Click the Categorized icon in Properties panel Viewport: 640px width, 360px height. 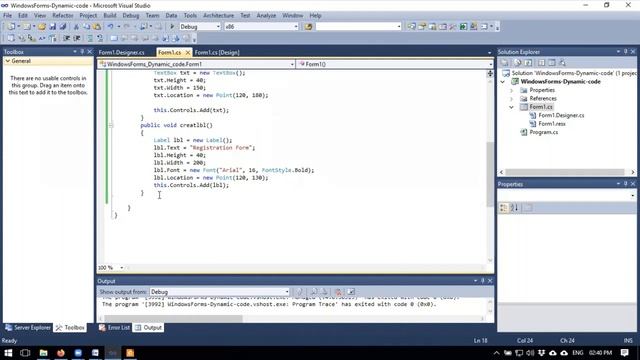504,208
